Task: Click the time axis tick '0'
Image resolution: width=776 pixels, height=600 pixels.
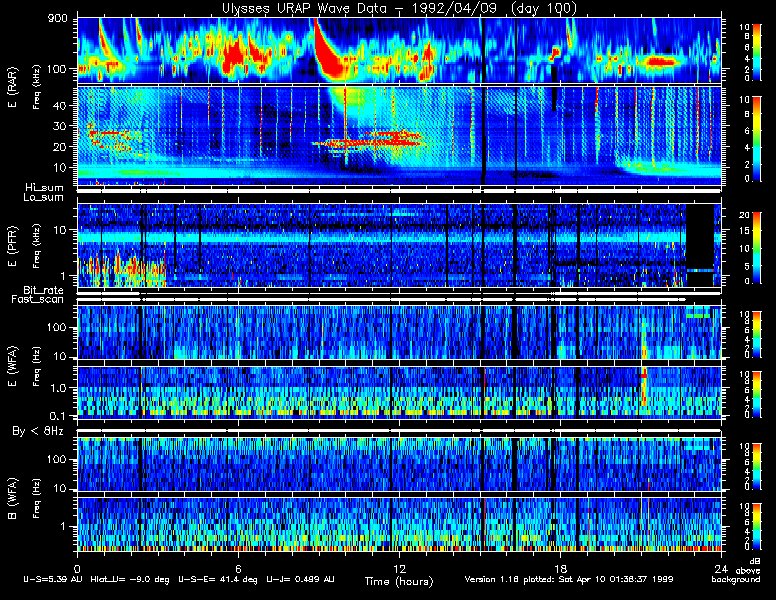Action: tap(77, 568)
